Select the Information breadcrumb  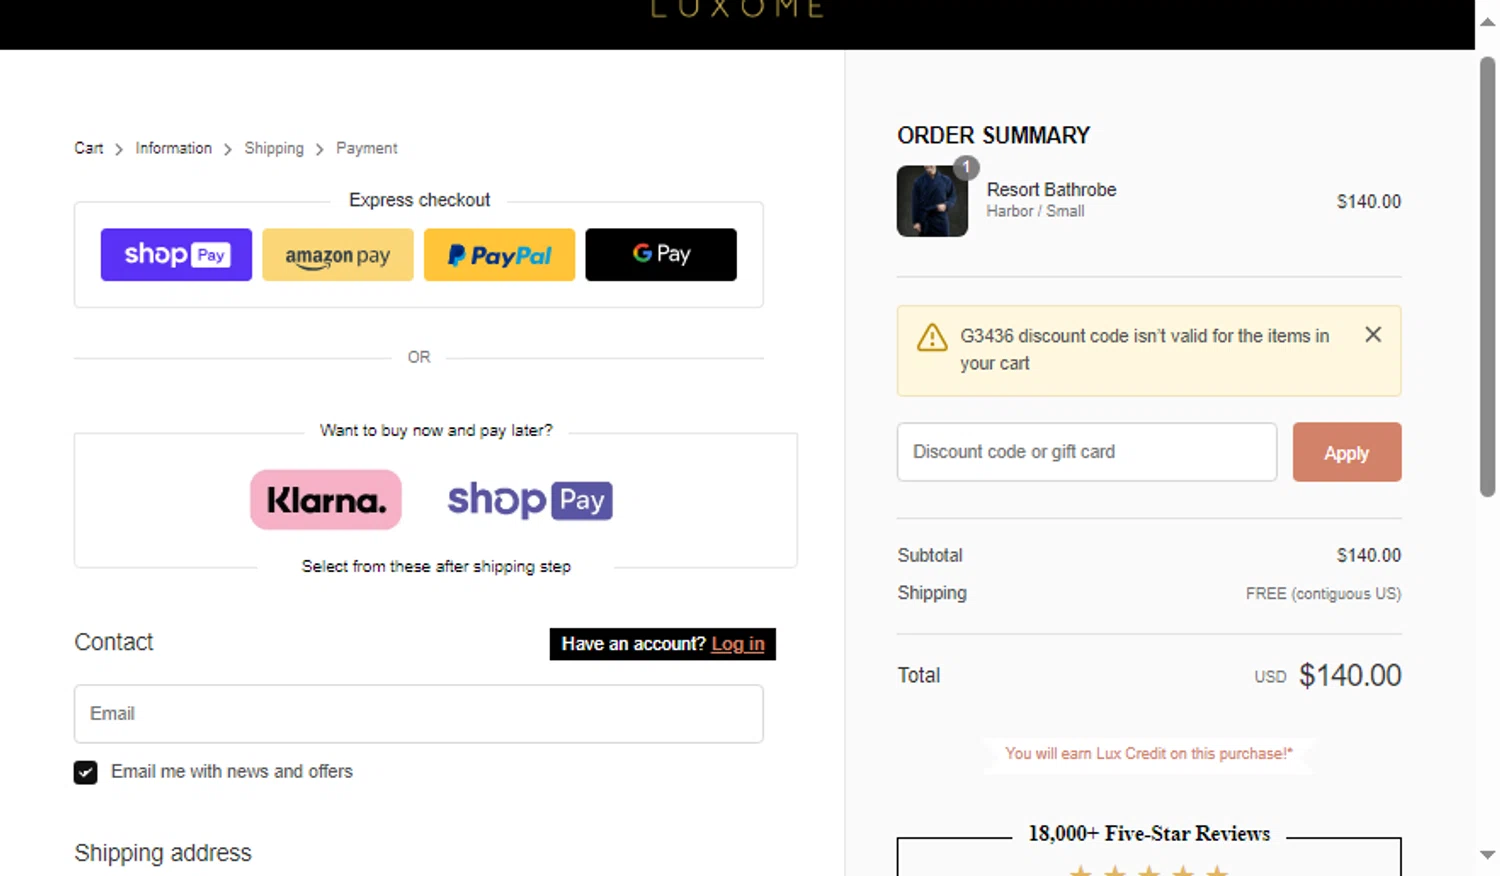coord(174,148)
